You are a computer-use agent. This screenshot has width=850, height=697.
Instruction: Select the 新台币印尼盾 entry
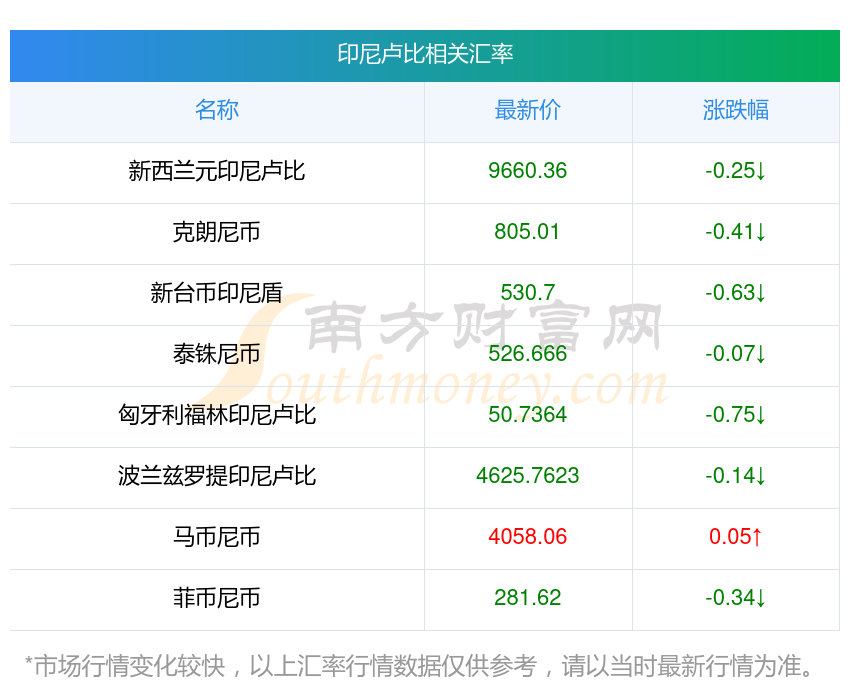click(217, 293)
